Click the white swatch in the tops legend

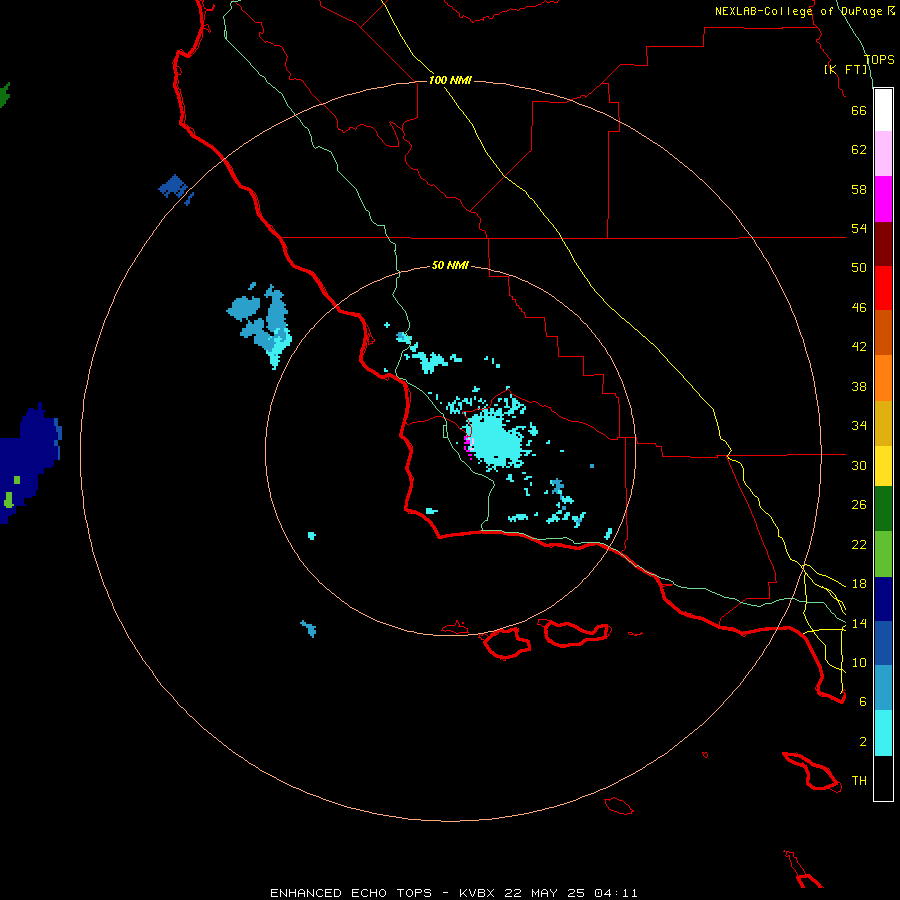click(x=883, y=110)
